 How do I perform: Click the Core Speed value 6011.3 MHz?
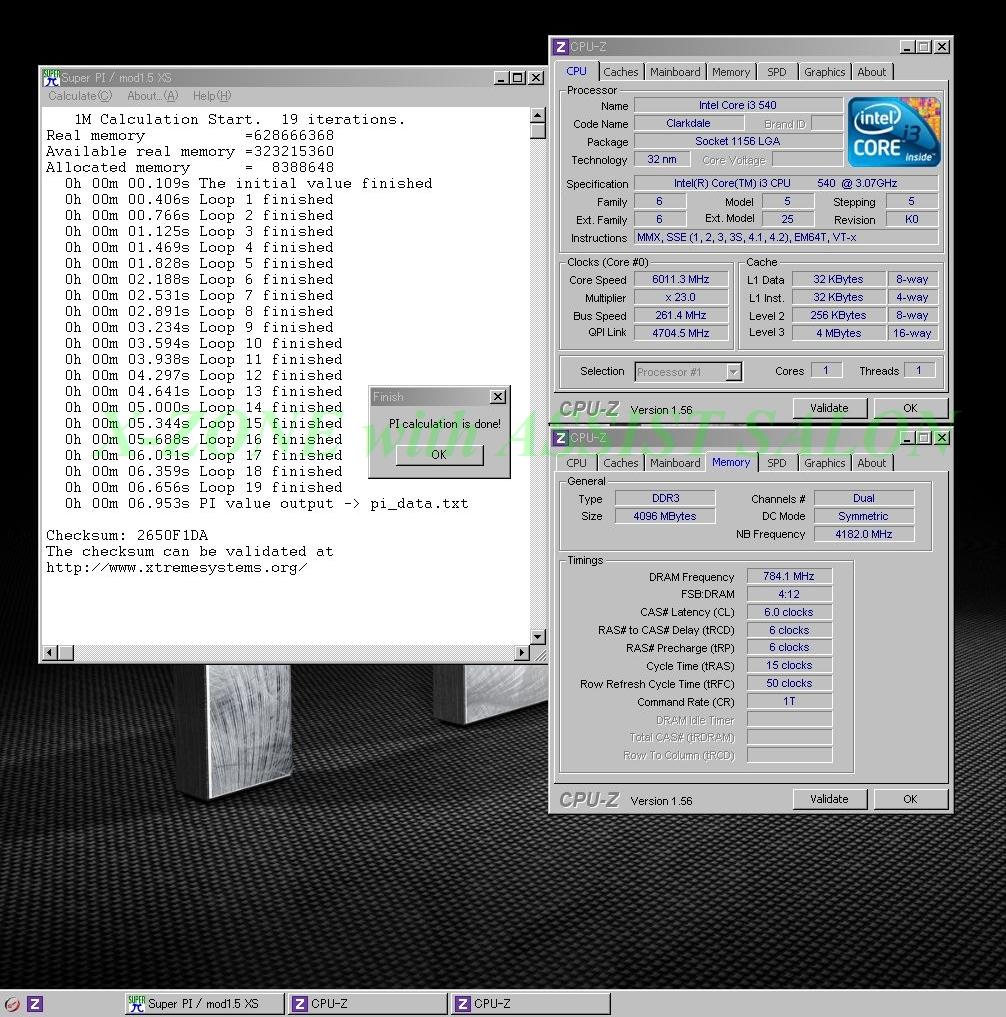click(680, 280)
